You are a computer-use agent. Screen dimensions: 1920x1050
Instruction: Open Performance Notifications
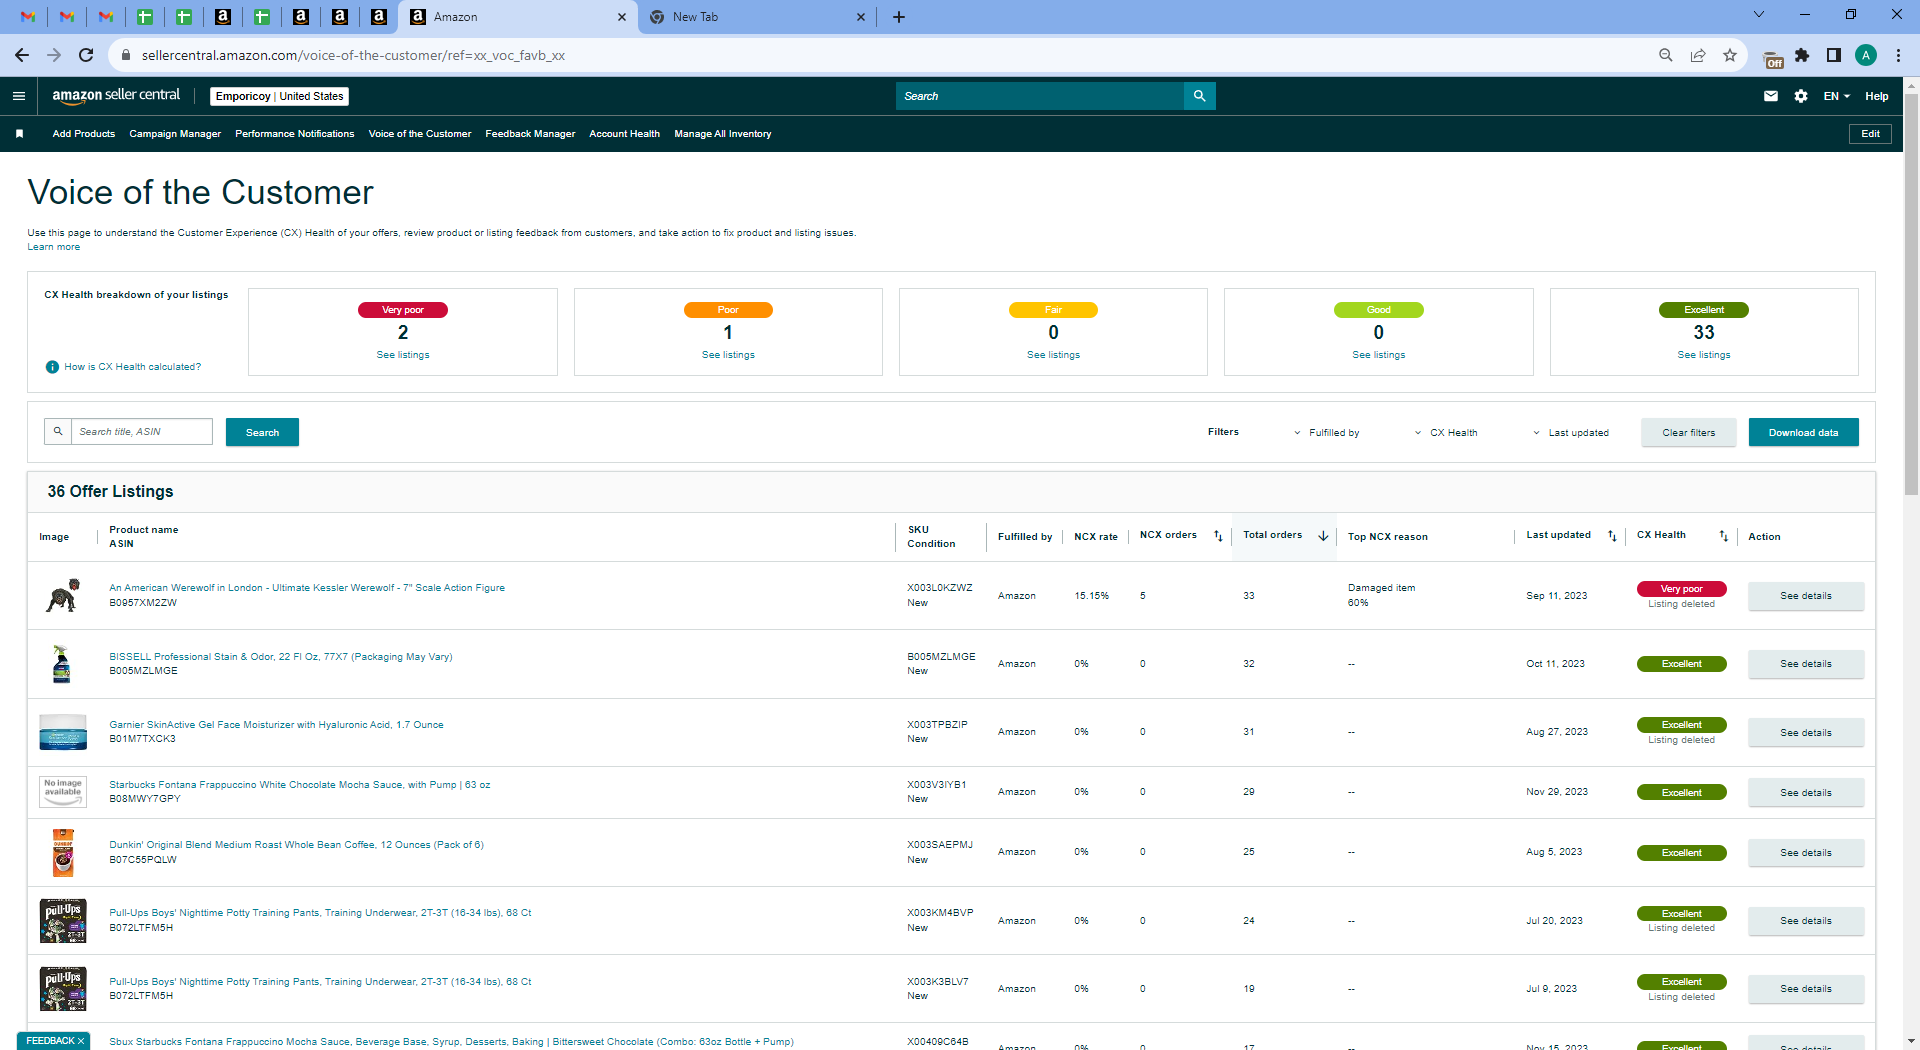(295, 134)
